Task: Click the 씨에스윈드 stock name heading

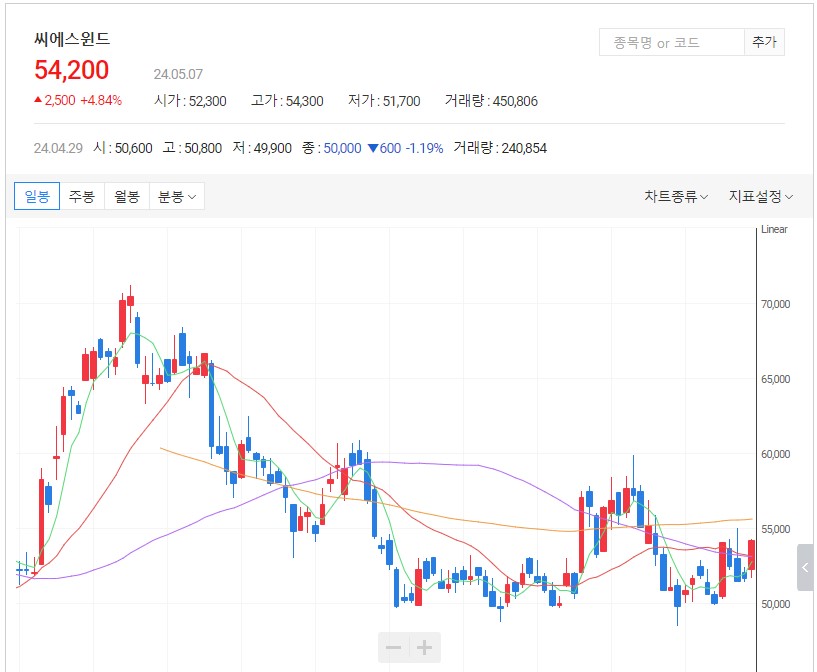Action: point(72,40)
